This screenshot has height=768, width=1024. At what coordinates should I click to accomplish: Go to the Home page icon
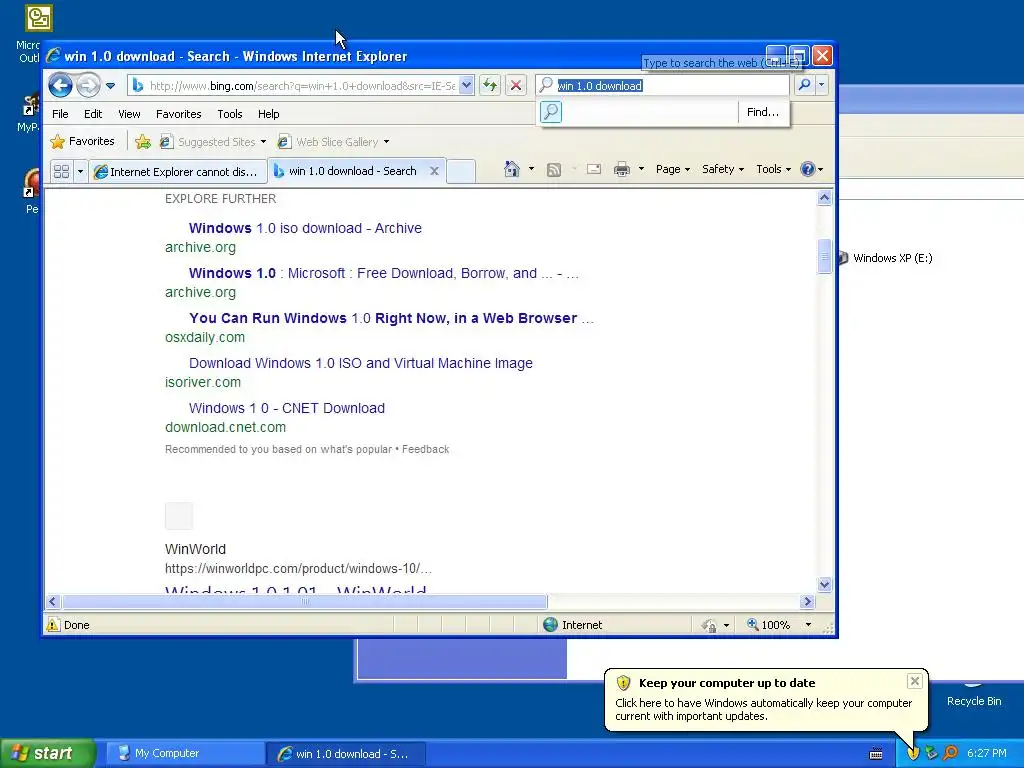point(511,169)
